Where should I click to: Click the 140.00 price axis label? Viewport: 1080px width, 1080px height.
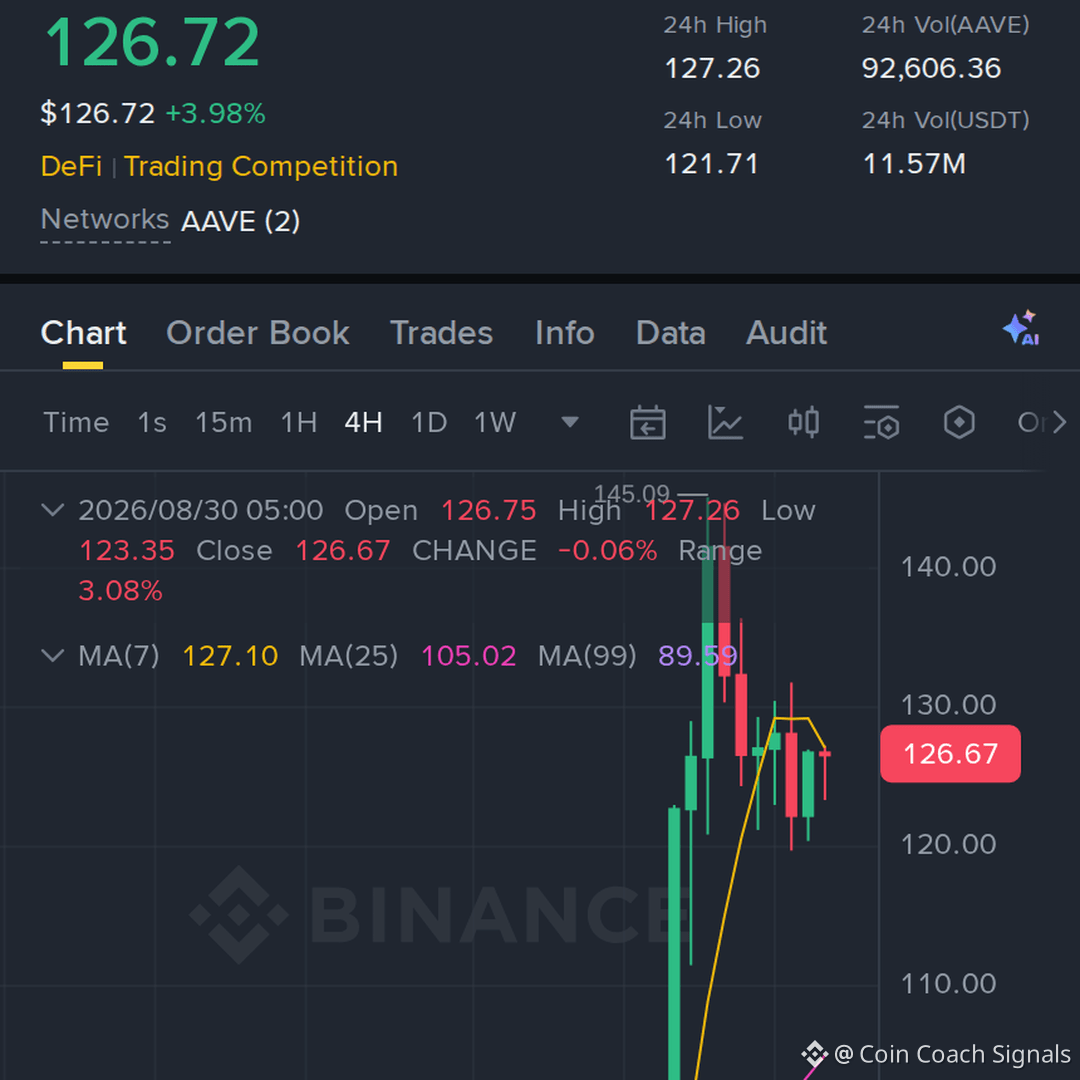point(948,567)
